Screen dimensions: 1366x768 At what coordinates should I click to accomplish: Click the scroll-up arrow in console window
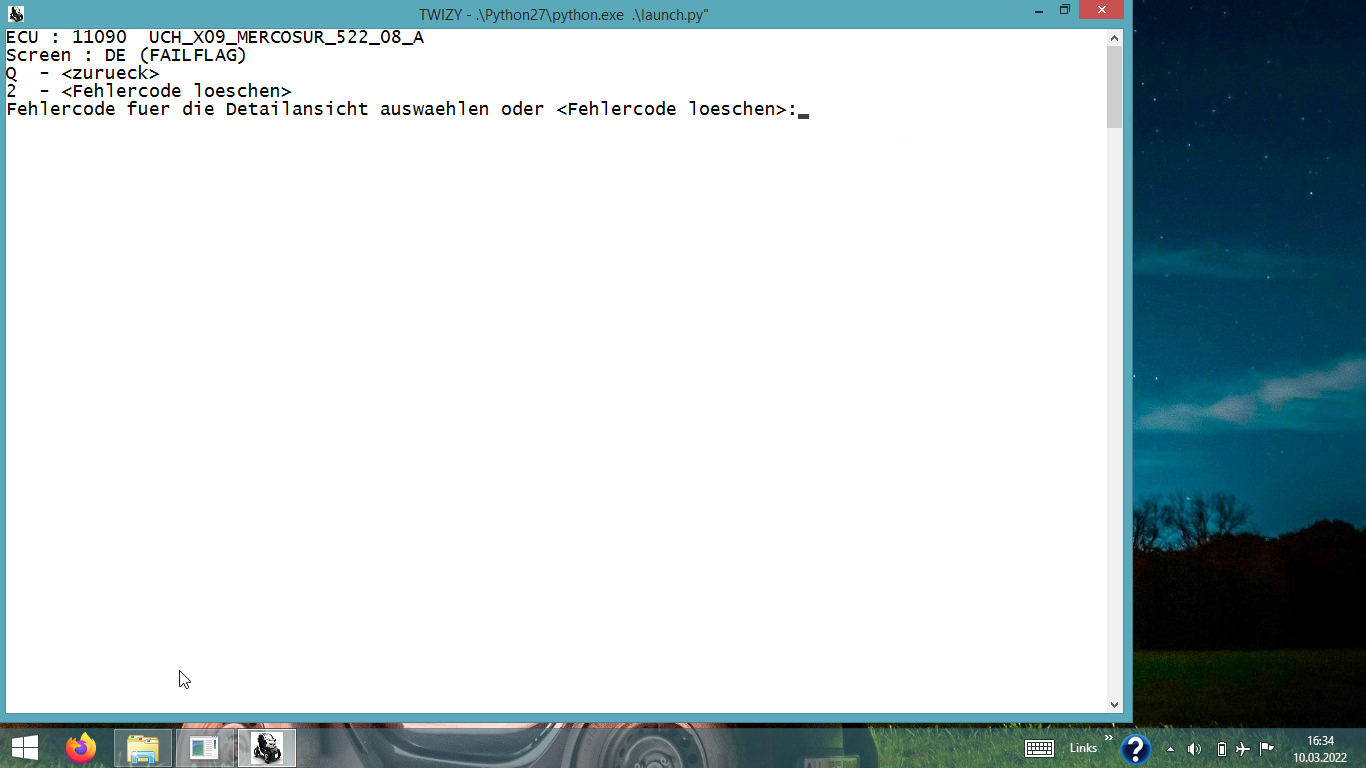click(x=1115, y=38)
